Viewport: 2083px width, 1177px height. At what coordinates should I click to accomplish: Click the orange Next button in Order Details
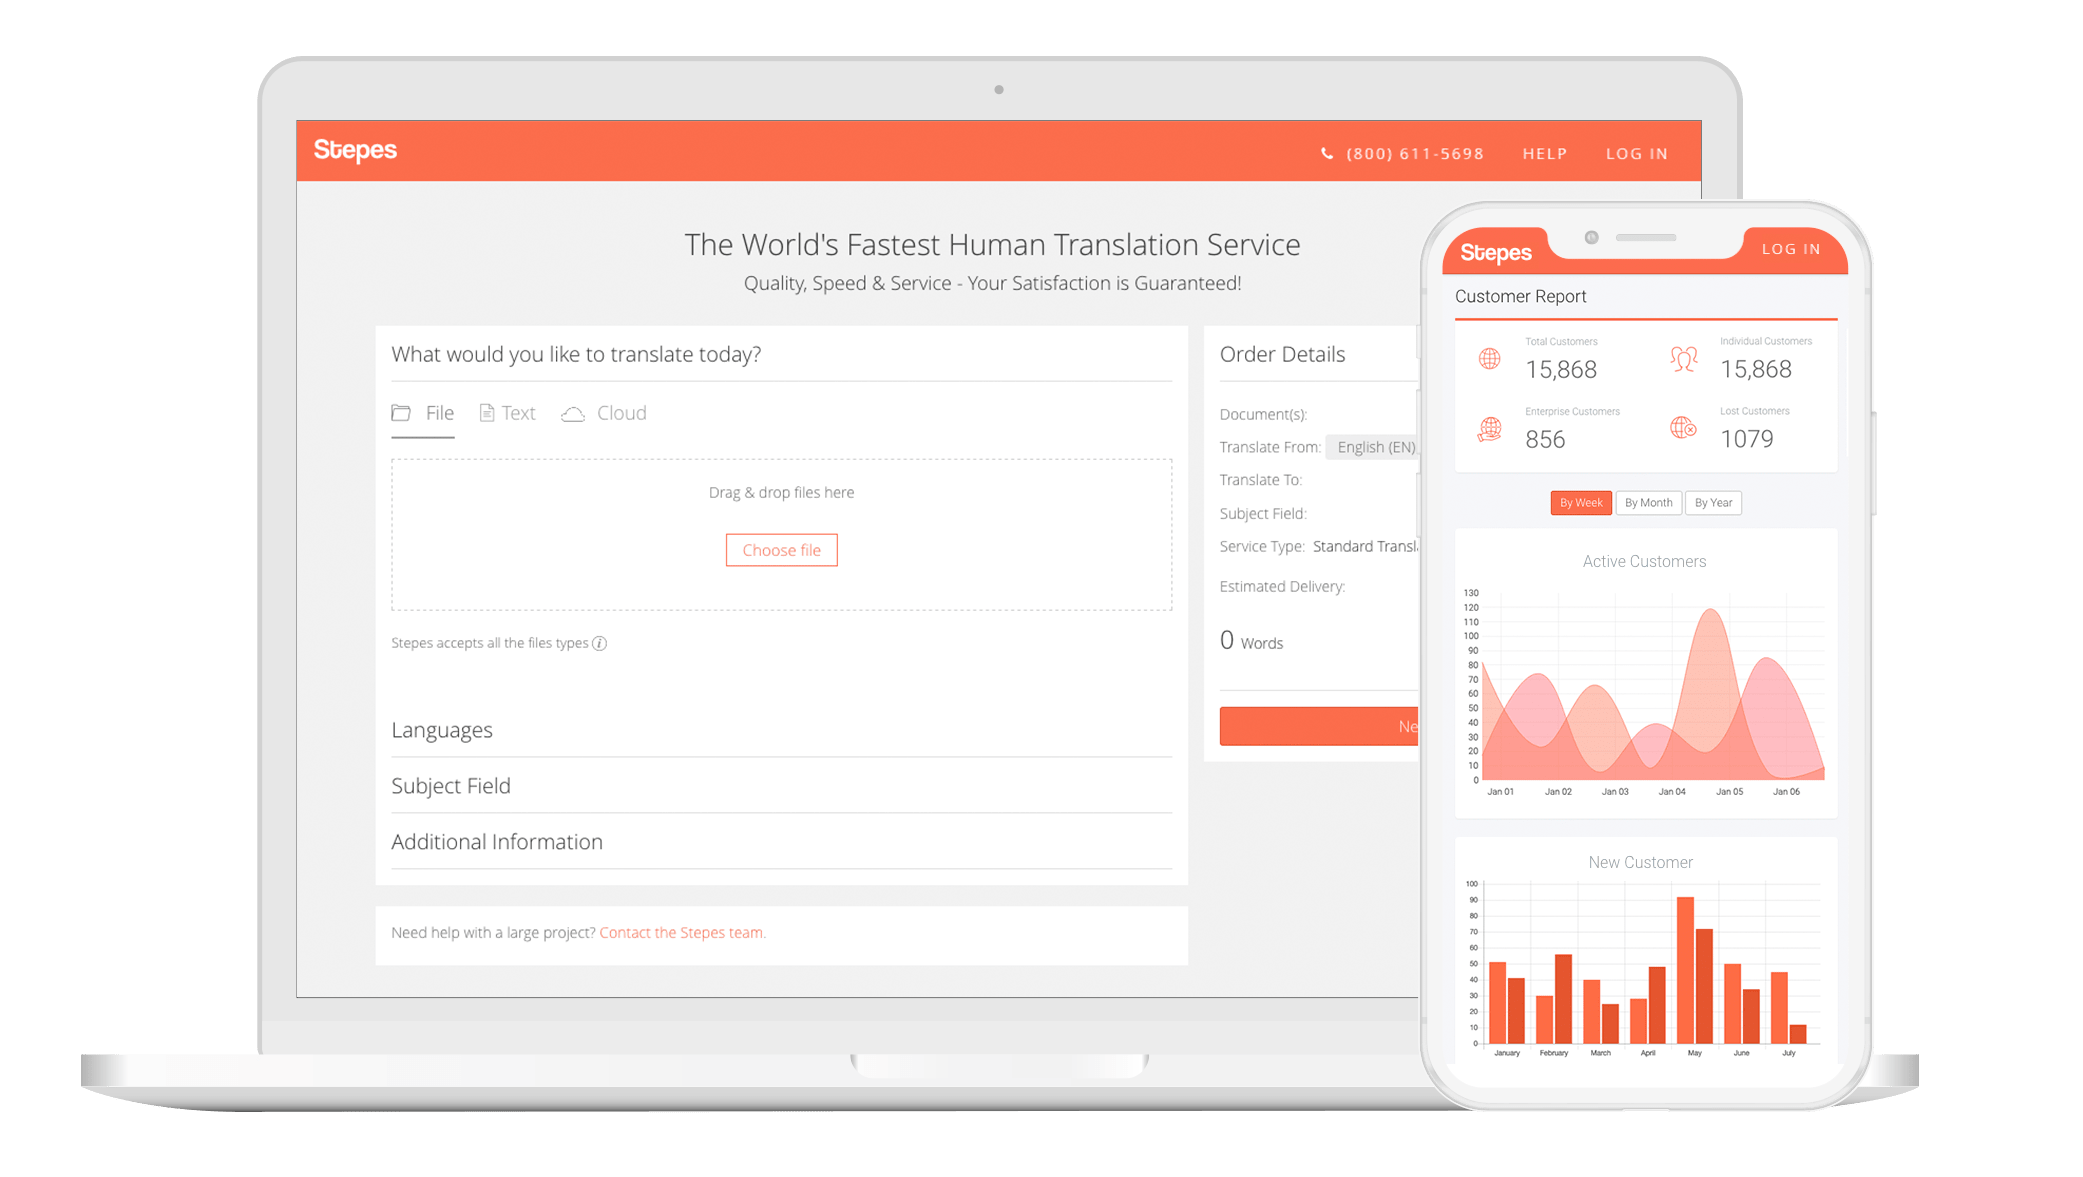tap(1319, 726)
